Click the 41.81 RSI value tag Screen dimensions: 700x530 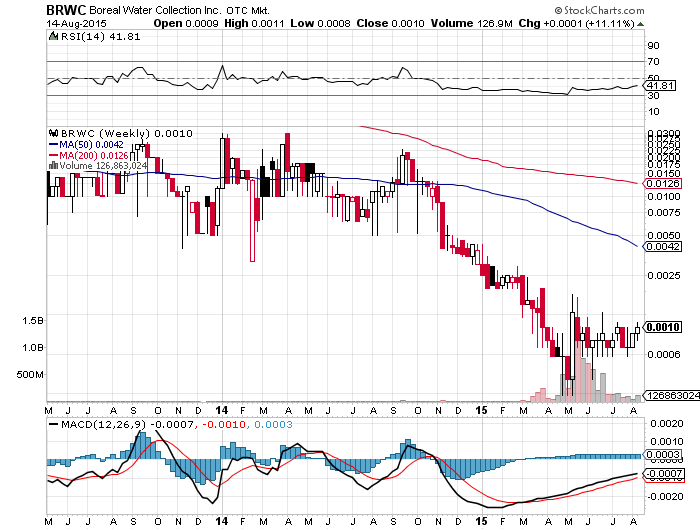click(661, 85)
